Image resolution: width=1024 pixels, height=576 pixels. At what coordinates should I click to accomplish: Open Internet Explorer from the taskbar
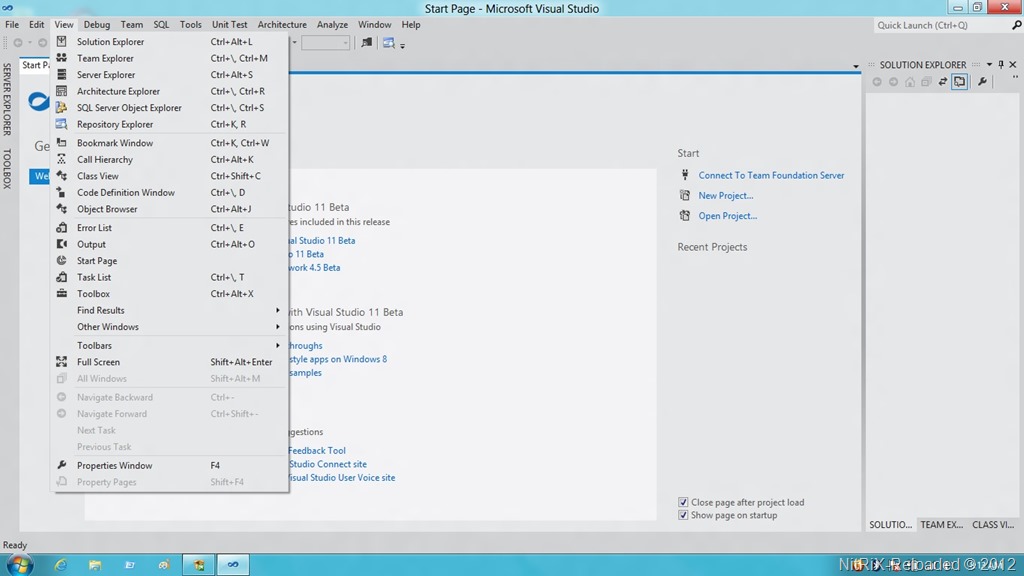pyautogui.click(x=60, y=565)
